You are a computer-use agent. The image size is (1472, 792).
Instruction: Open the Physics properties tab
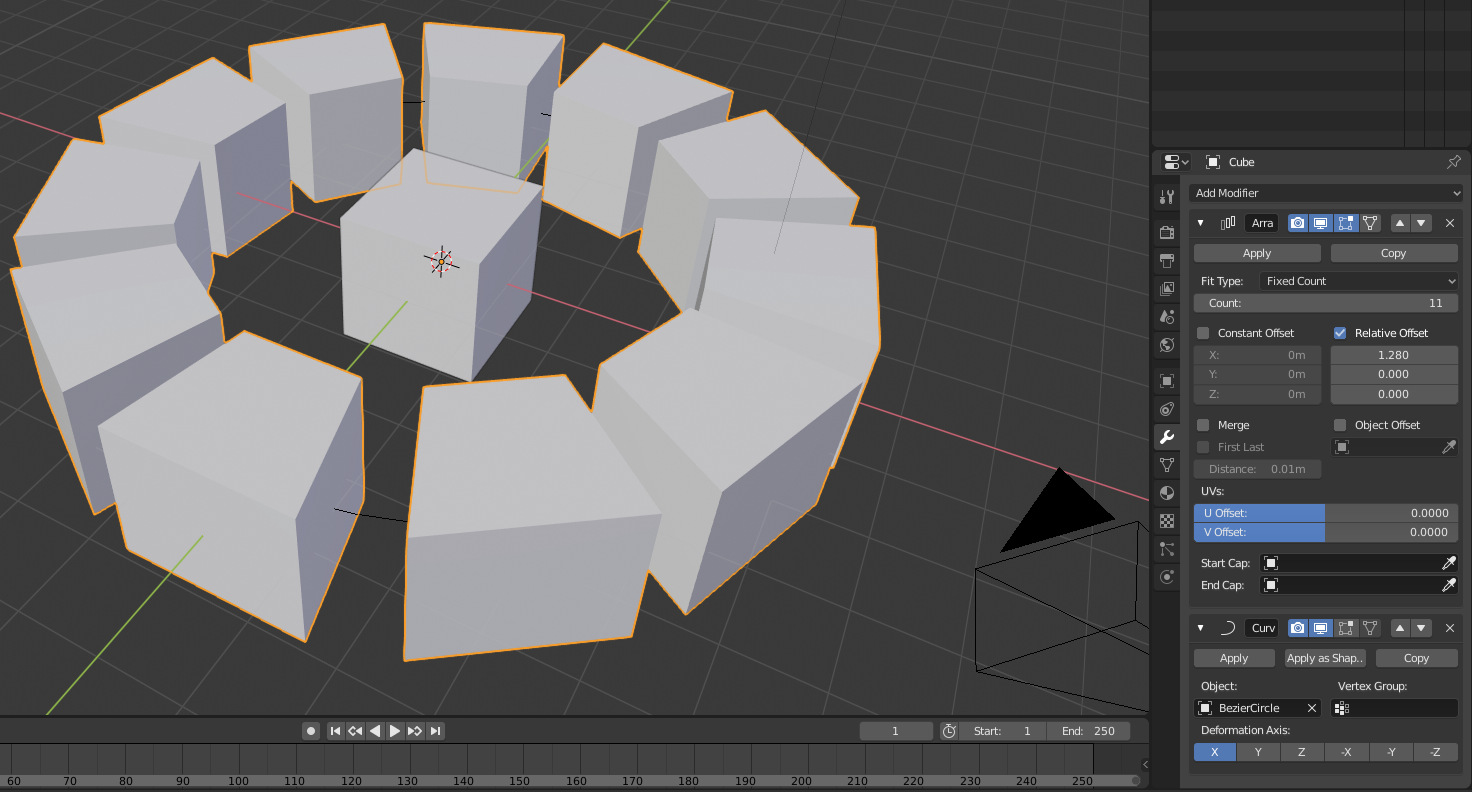pos(1166,577)
